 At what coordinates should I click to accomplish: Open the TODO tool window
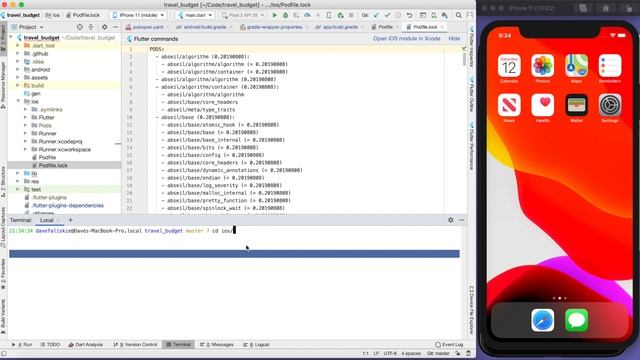click(50, 344)
